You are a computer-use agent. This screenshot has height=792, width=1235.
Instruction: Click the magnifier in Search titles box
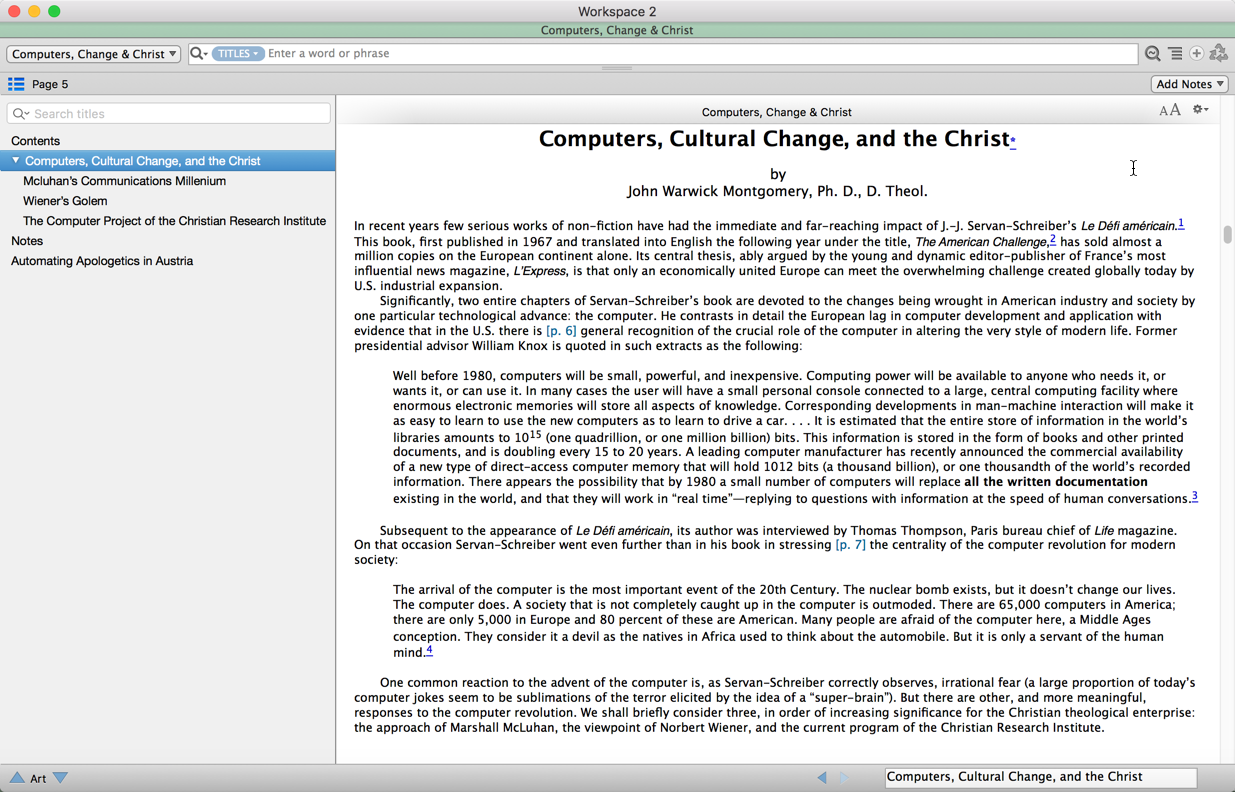click(x=20, y=114)
